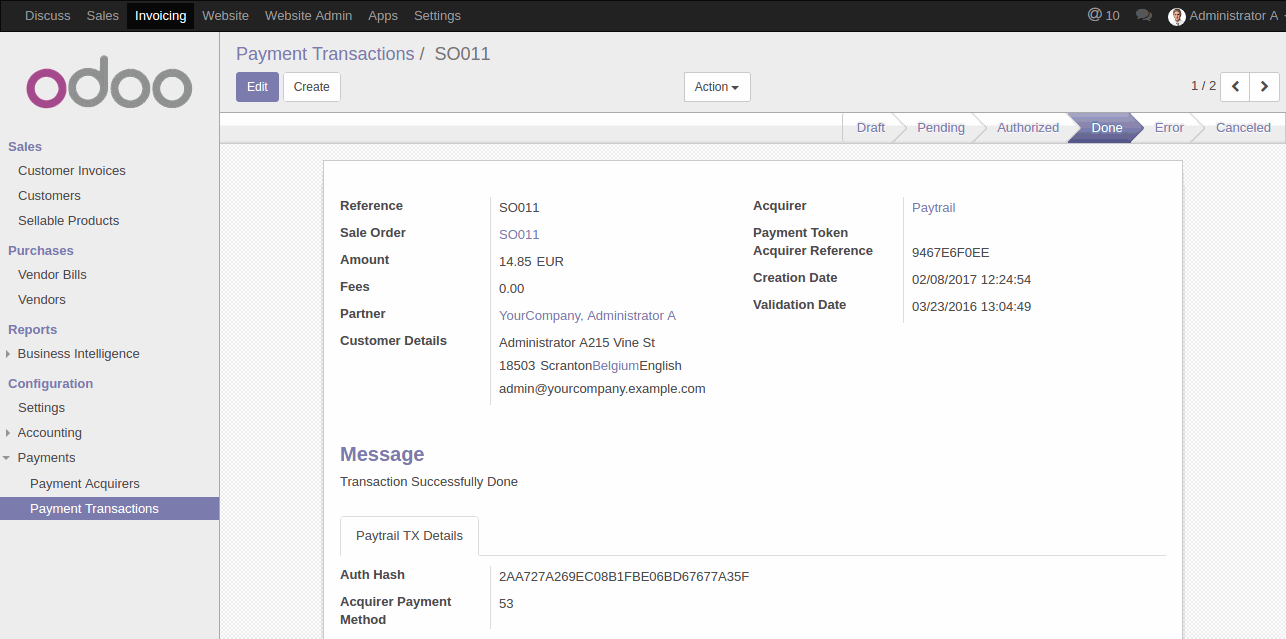
Task: Click the Auth Hash value 2AA727A269EC08B1FBE06BD67677A35F
Action: coord(624,577)
